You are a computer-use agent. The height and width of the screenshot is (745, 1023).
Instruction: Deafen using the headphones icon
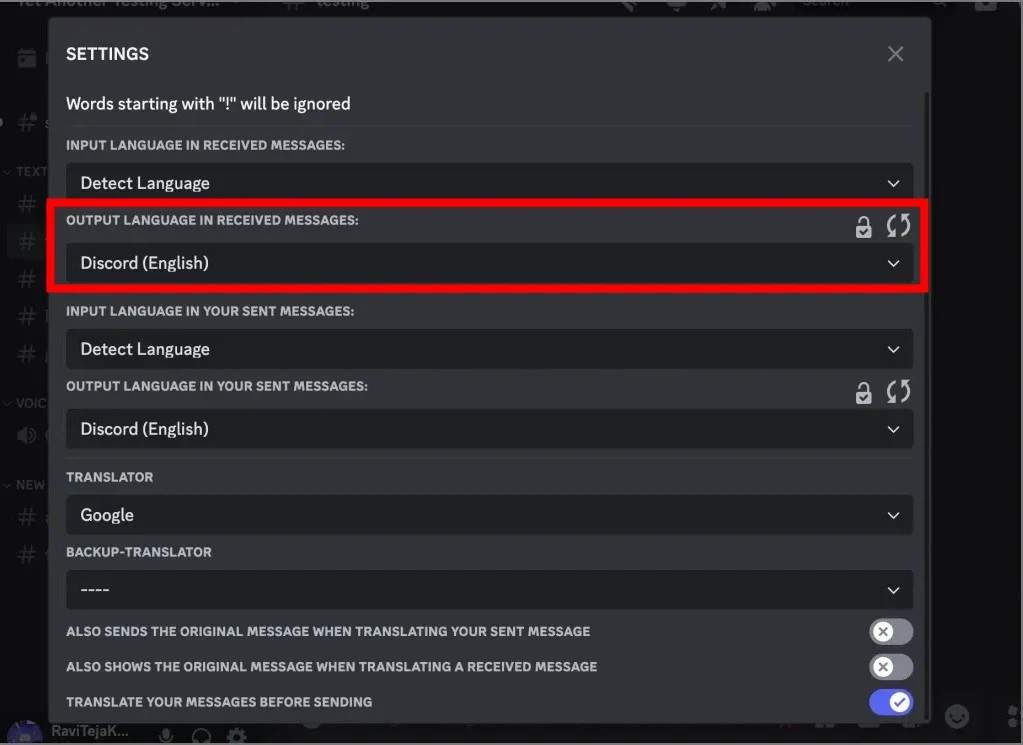click(x=201, y=736)
